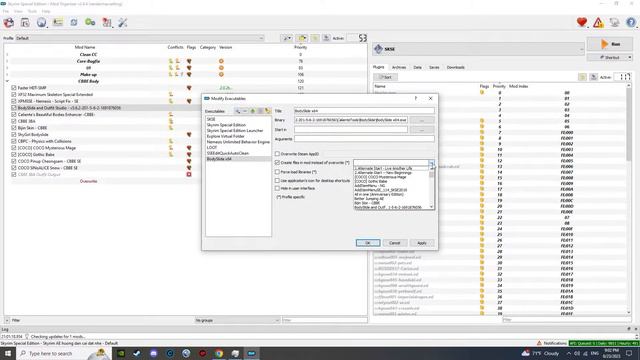Open the No groups dropdown below mod list

pyautogui.click(x=237, y=320)
